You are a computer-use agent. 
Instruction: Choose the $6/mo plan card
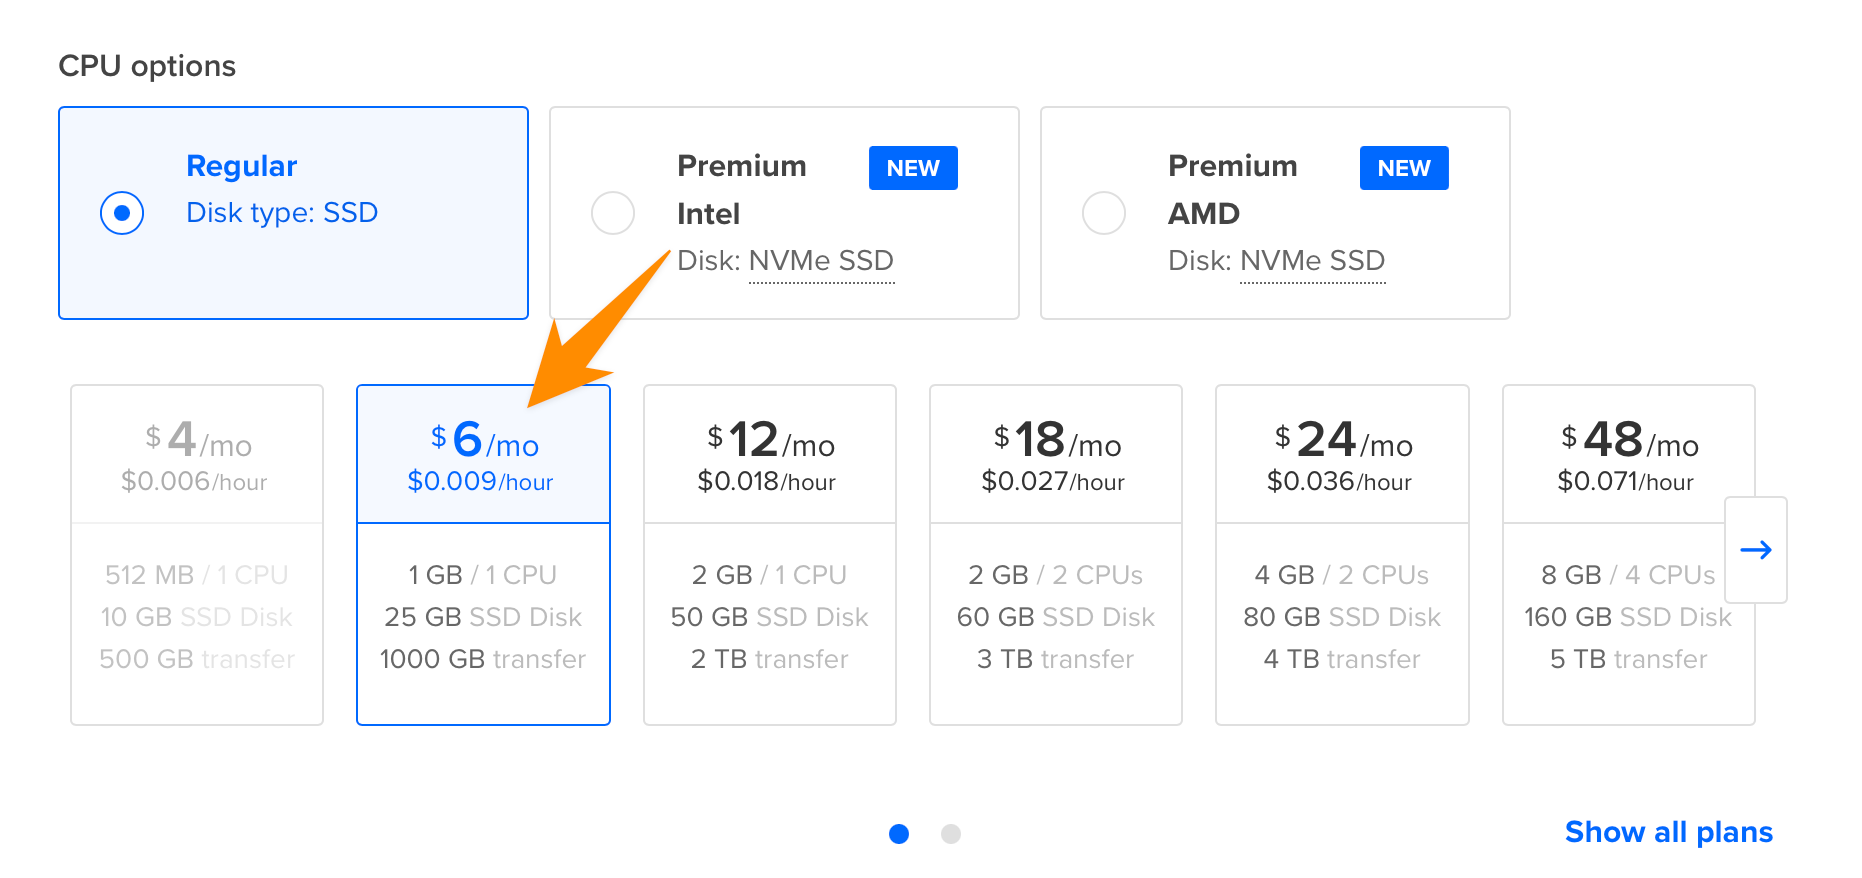483,555
